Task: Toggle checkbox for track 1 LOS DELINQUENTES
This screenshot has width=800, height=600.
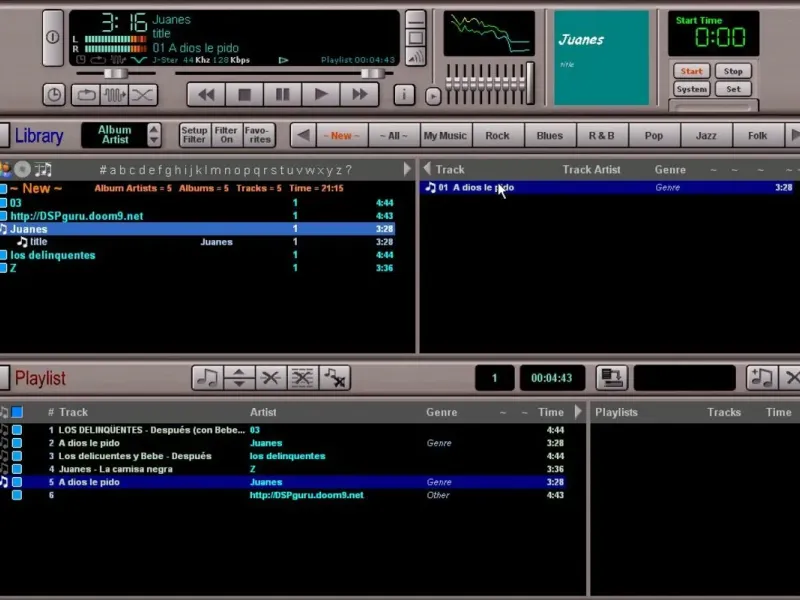Action: click(17, 430)
